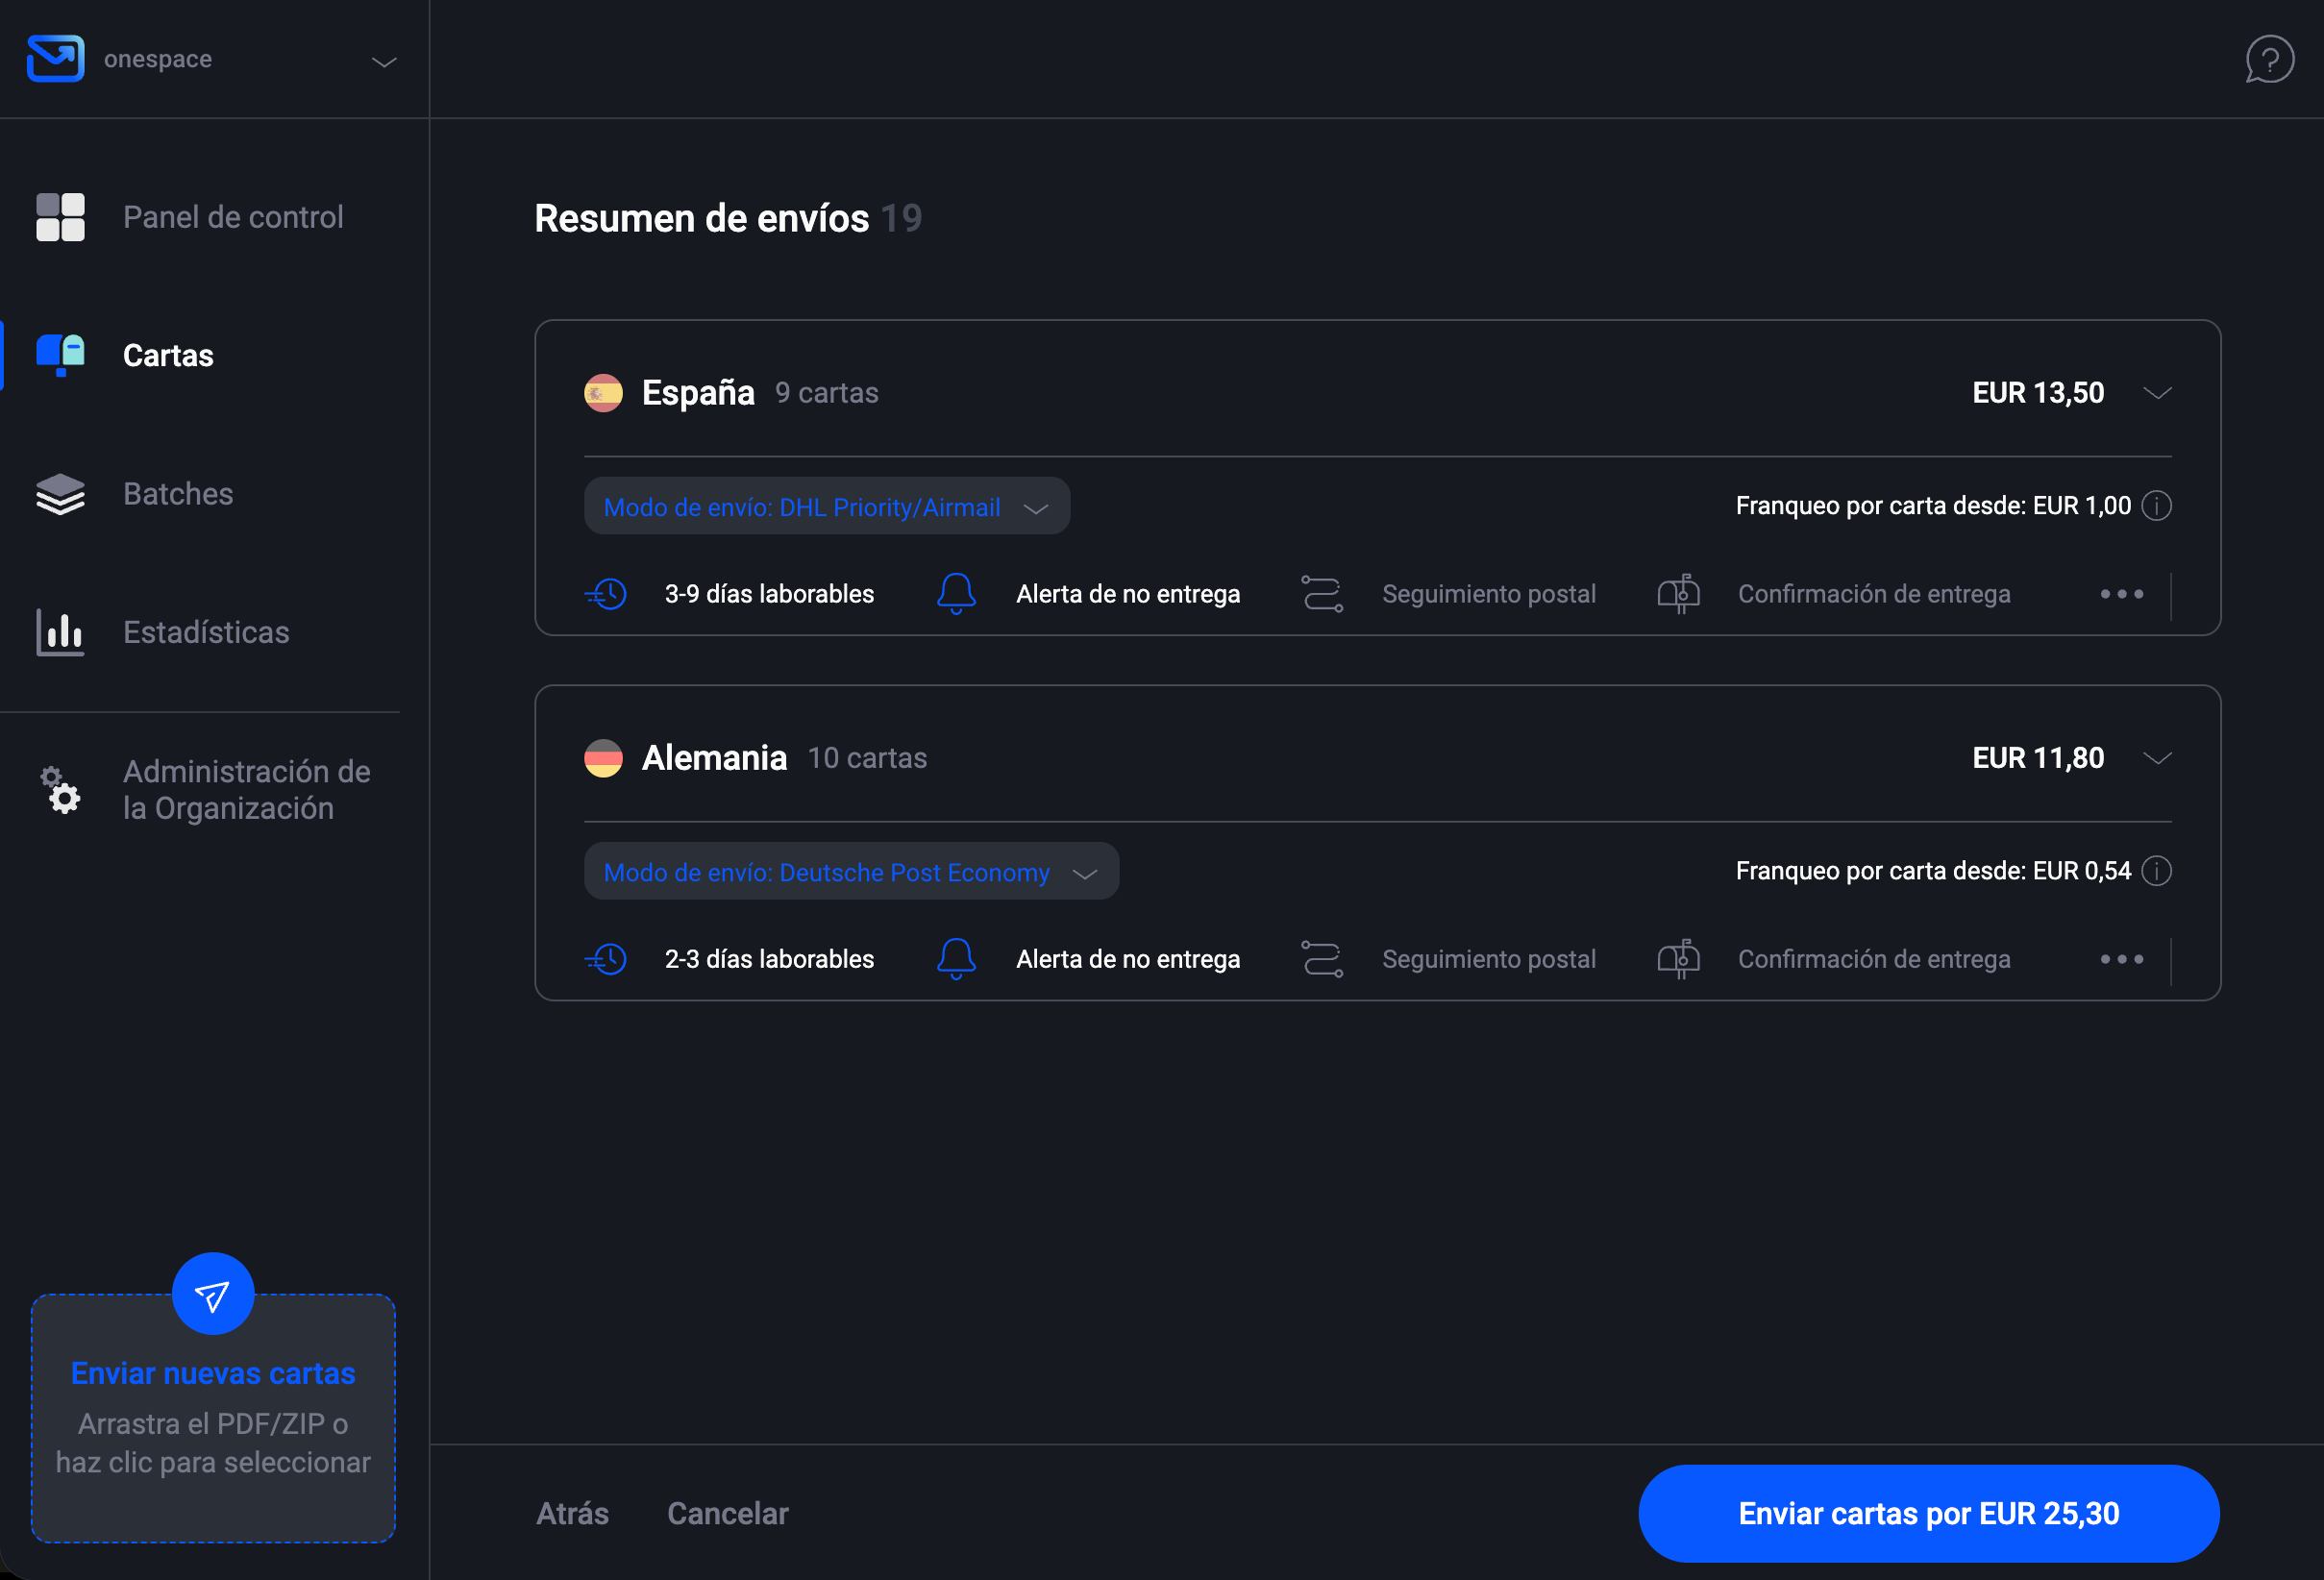Open three-dots menu in Alemania card

pyautogui.click(x=2121, y=959)
